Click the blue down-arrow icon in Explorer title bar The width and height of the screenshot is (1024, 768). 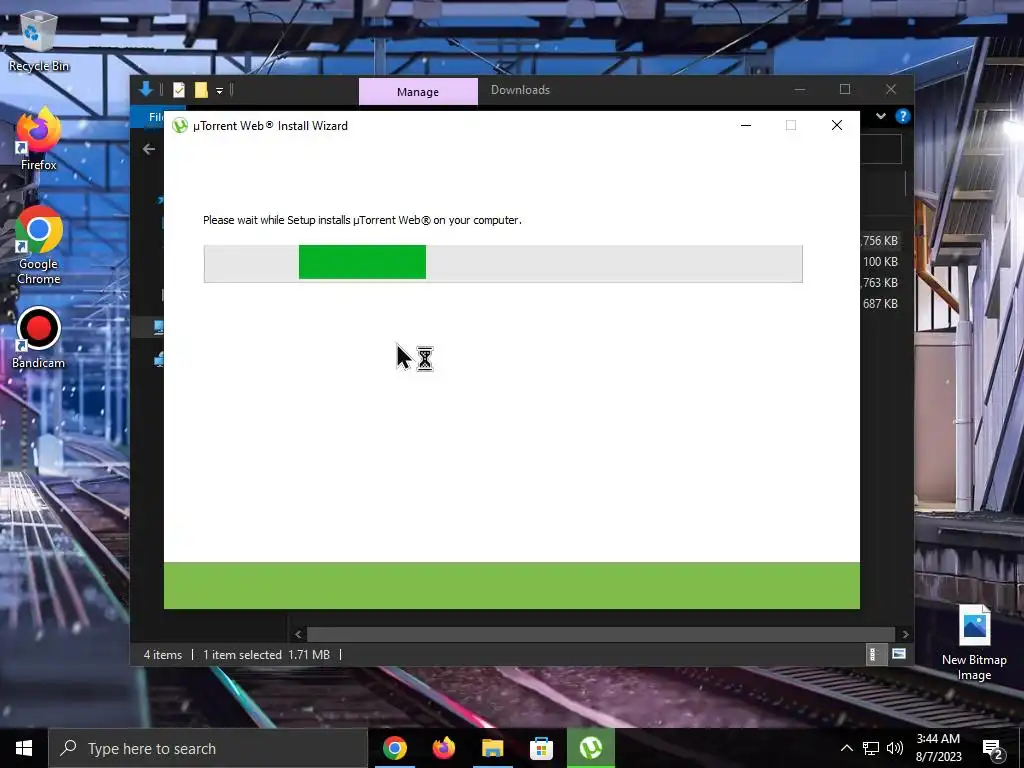[146, 89]
